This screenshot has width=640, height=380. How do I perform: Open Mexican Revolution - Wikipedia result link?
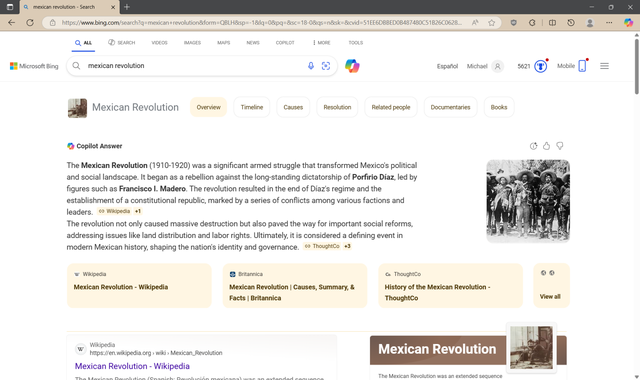click(x=132, y=366)
